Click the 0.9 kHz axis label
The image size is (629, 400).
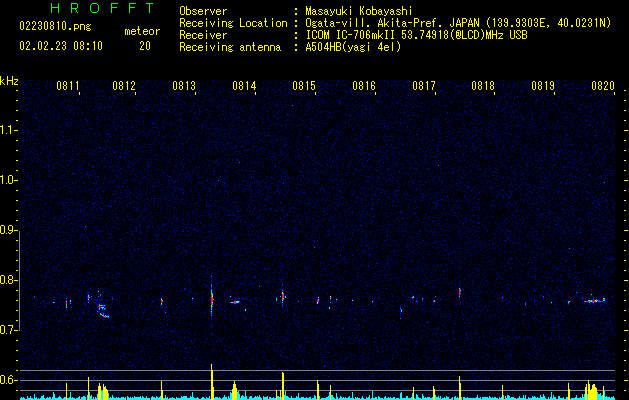click(x=9, y=230)
